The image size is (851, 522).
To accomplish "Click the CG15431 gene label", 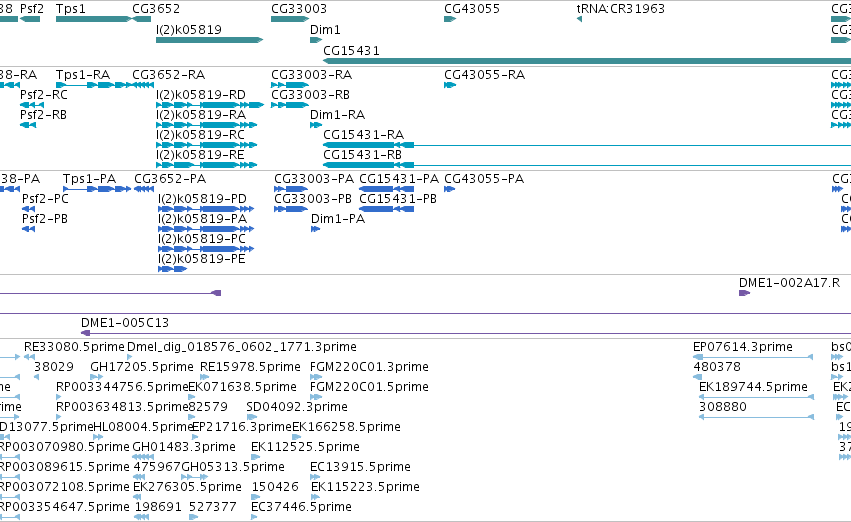I will (351, 50).
